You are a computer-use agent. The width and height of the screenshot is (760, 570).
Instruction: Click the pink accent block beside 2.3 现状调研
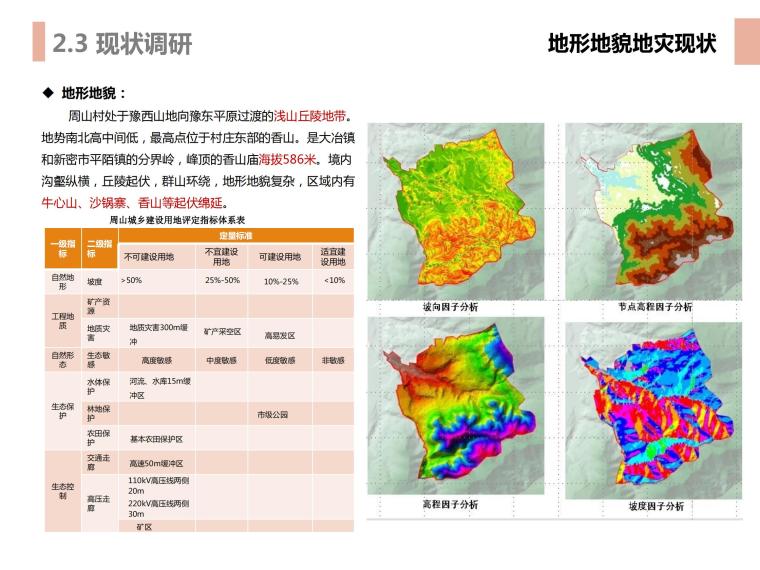[x=38, y=41]
